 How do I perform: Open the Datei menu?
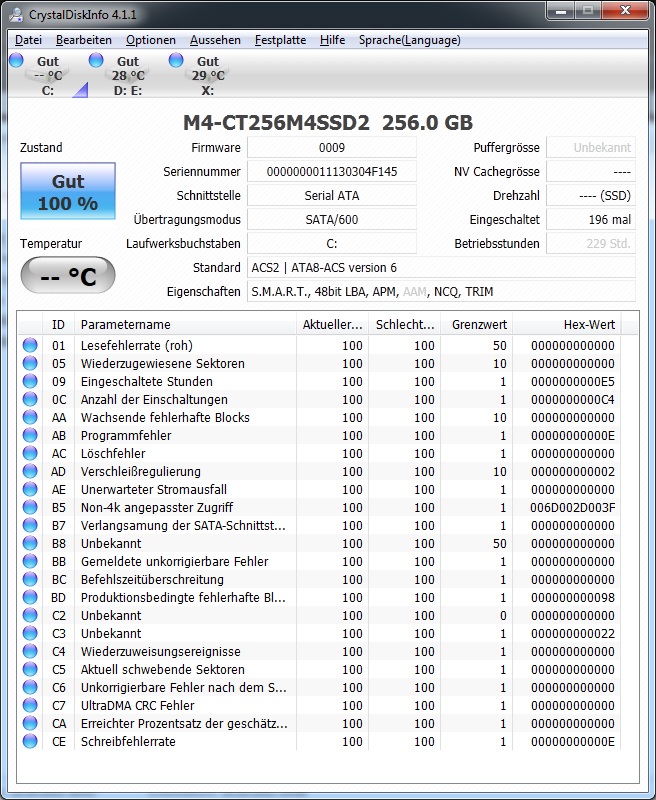29,40
